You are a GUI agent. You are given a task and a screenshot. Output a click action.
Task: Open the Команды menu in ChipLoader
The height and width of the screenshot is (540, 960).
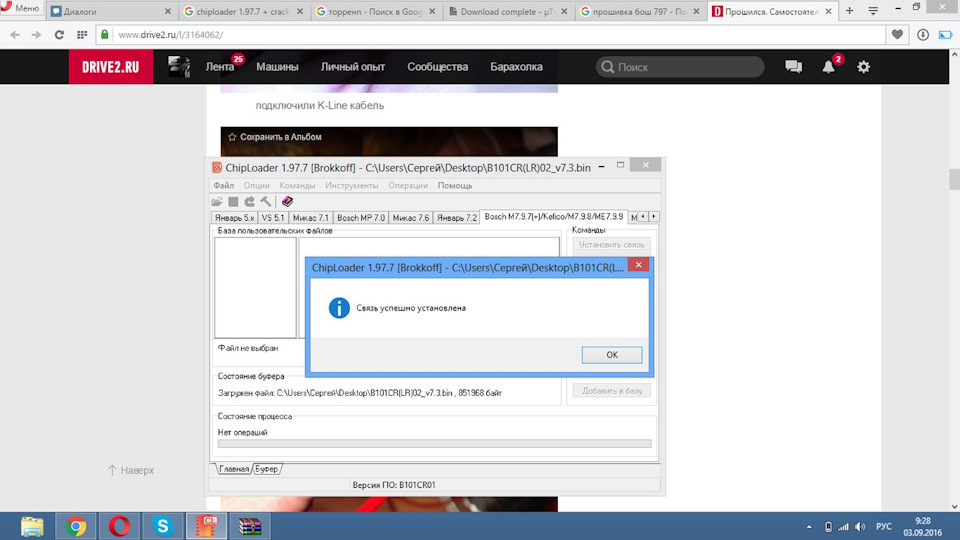[297, 186]
